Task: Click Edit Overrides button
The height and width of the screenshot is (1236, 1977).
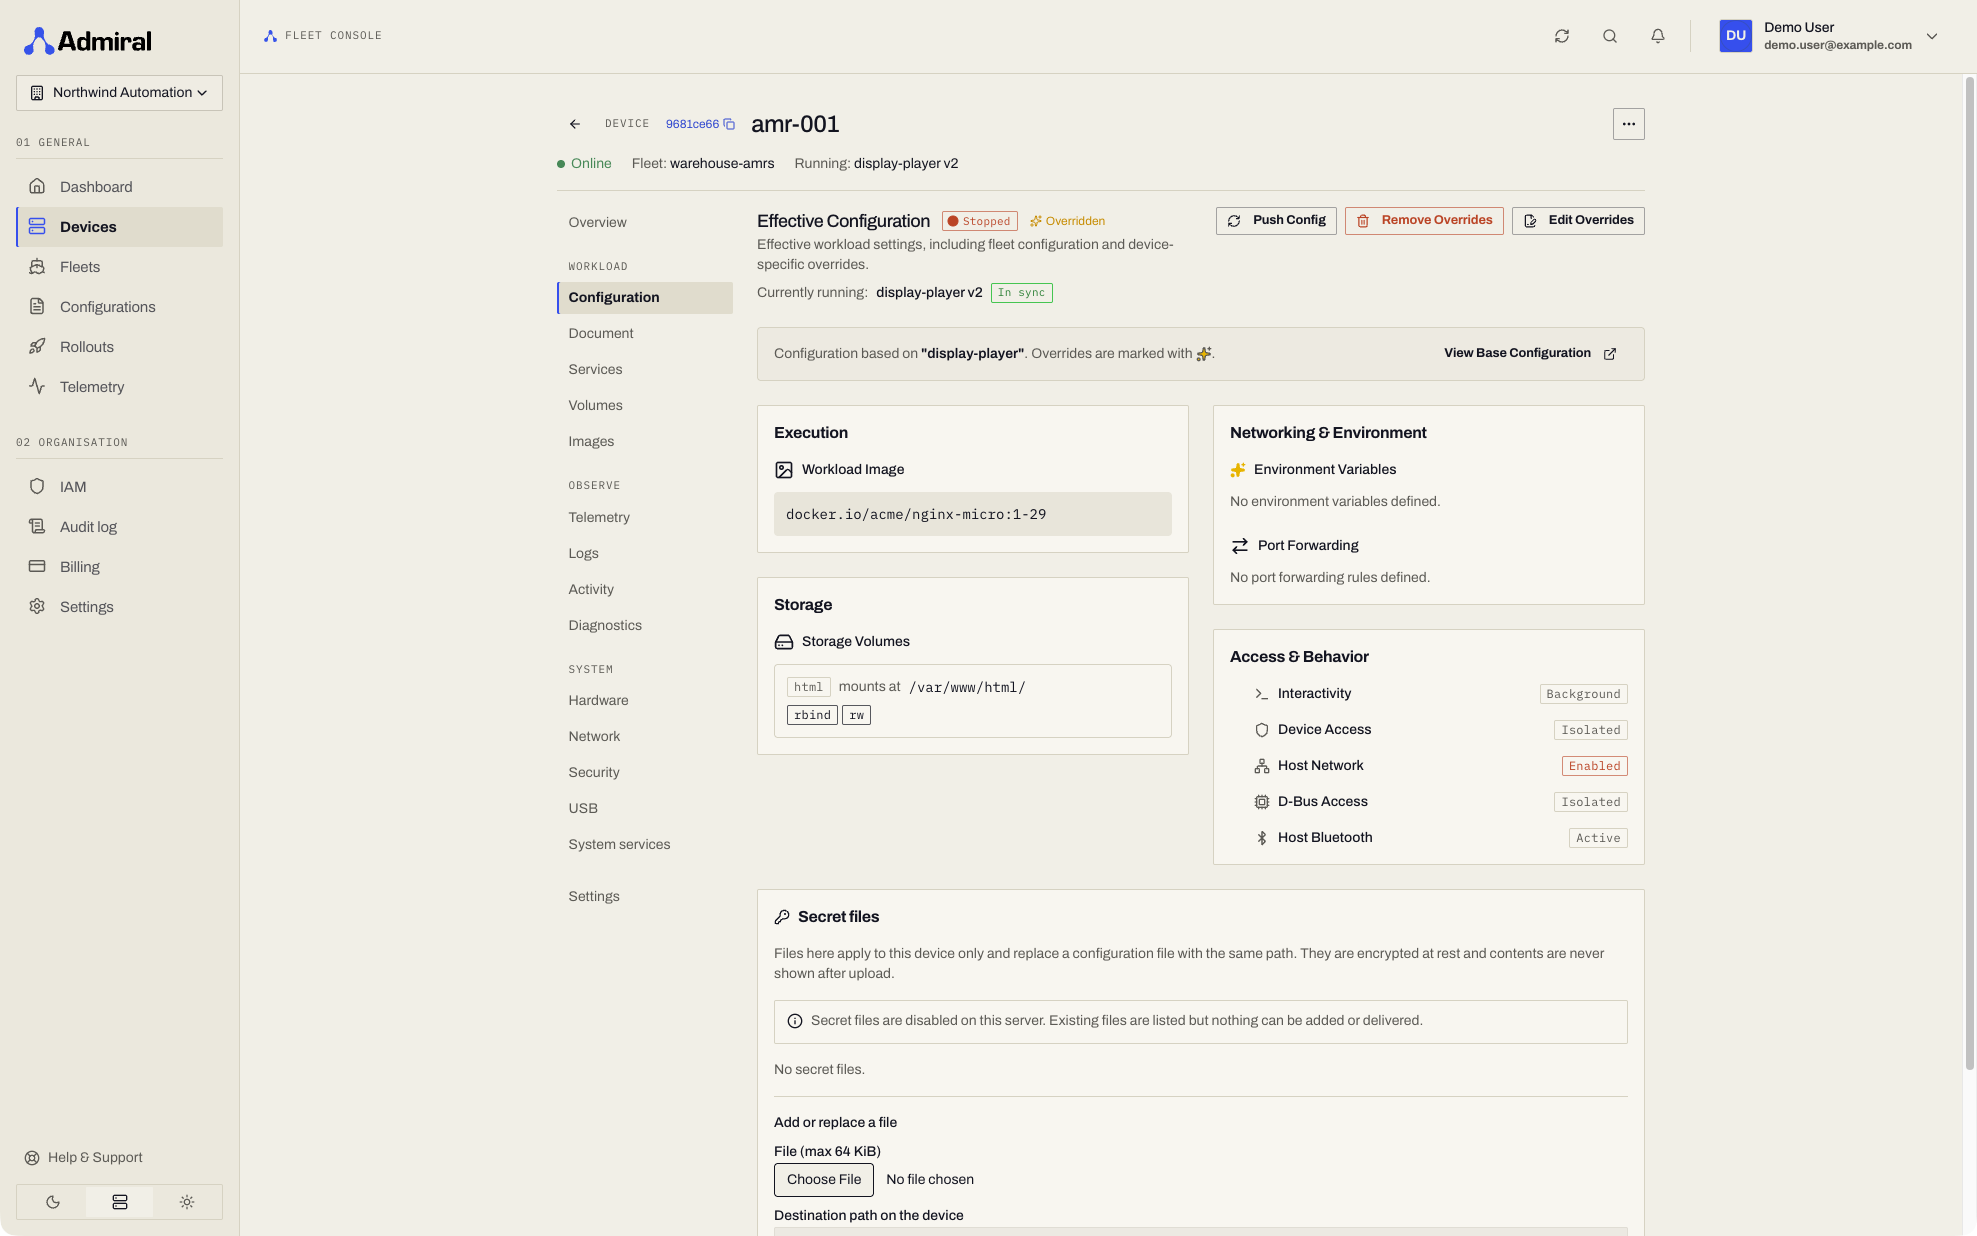Action: pos(1578,221)
